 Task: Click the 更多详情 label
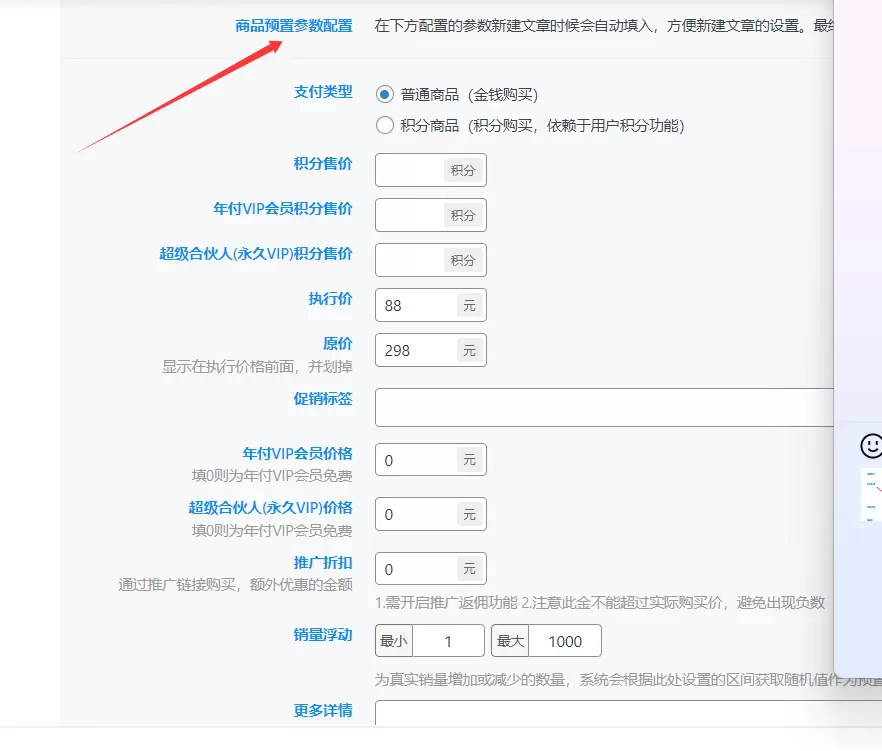(323, 710)
